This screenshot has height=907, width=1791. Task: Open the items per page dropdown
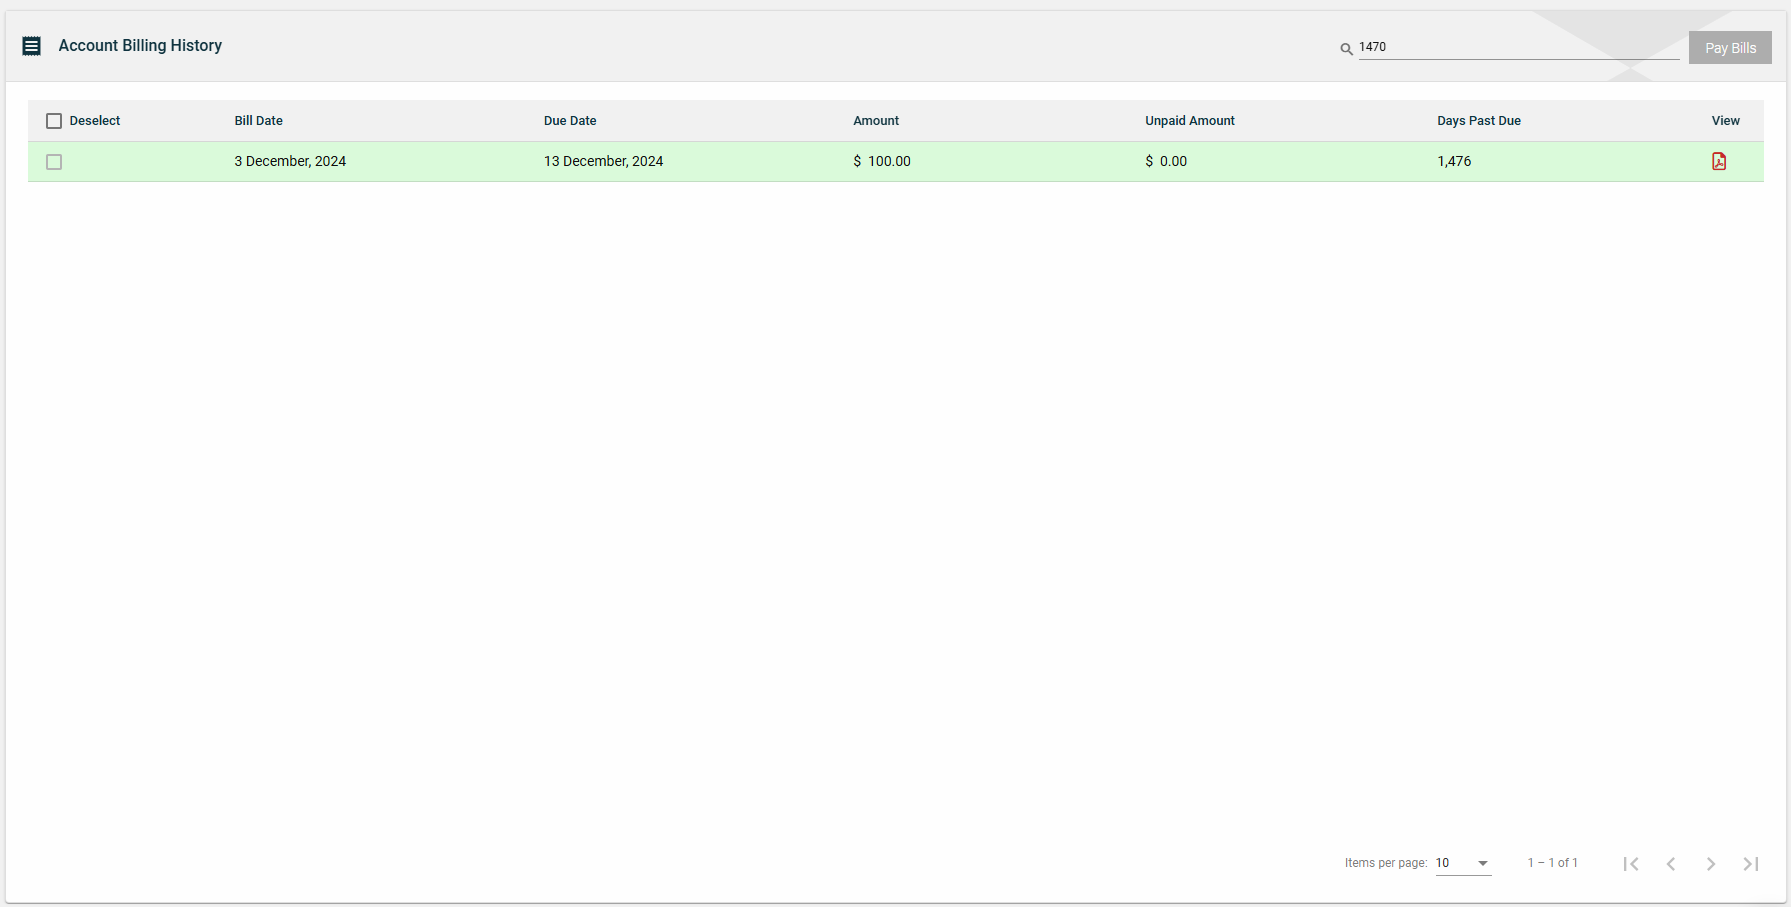[1460, 863]
